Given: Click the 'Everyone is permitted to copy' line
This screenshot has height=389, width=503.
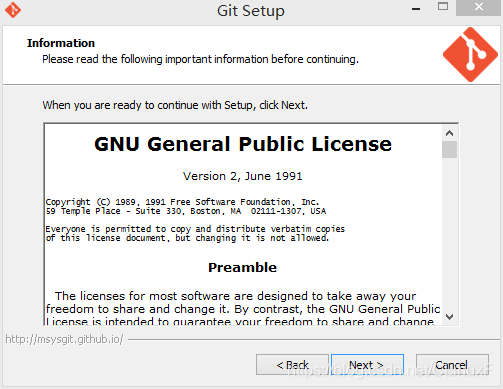Looking at the screenshot, I should pyautogui.click(x=195, y=229).
